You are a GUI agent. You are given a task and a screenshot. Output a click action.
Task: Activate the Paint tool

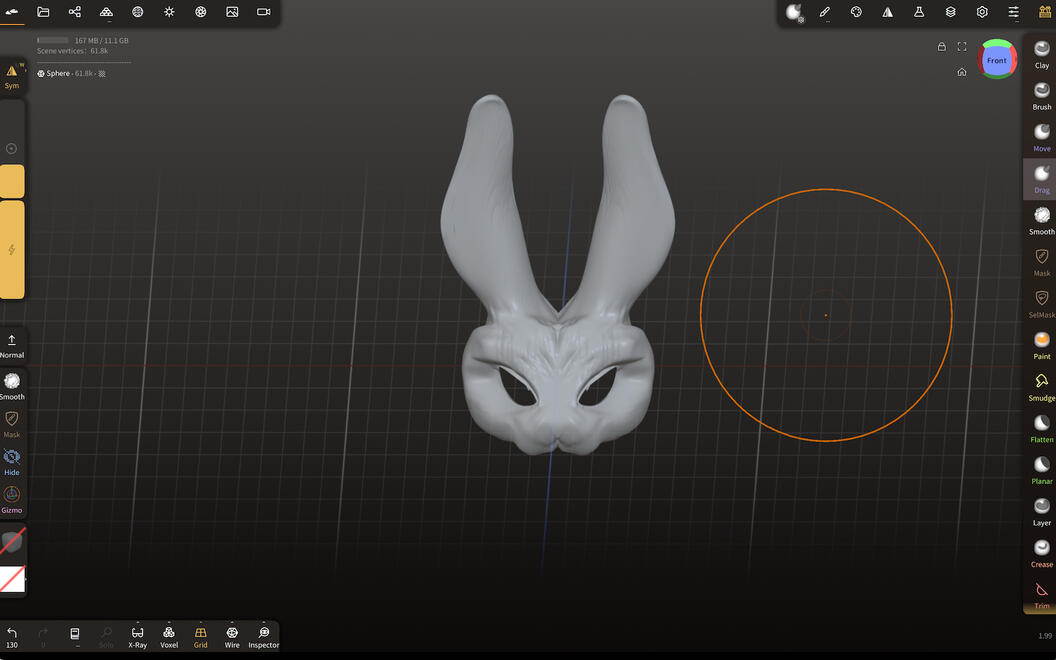point(1042,345)
